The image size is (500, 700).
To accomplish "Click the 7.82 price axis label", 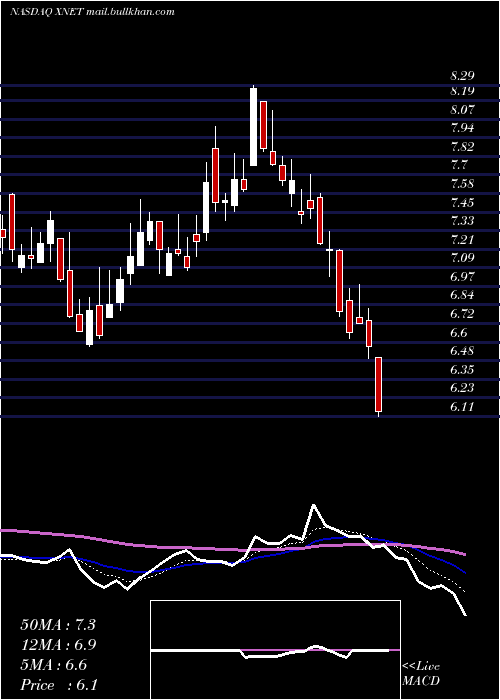I will pos(462,147).
